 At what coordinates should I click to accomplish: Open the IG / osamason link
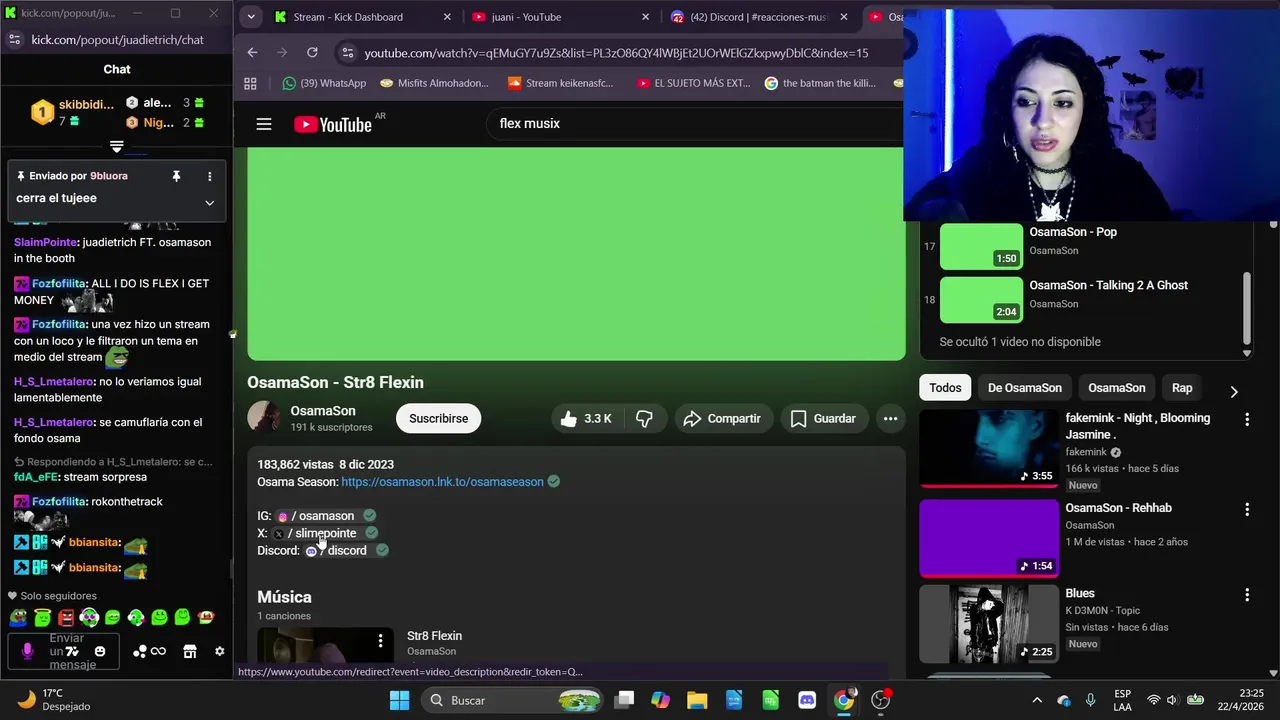[316, 516]
